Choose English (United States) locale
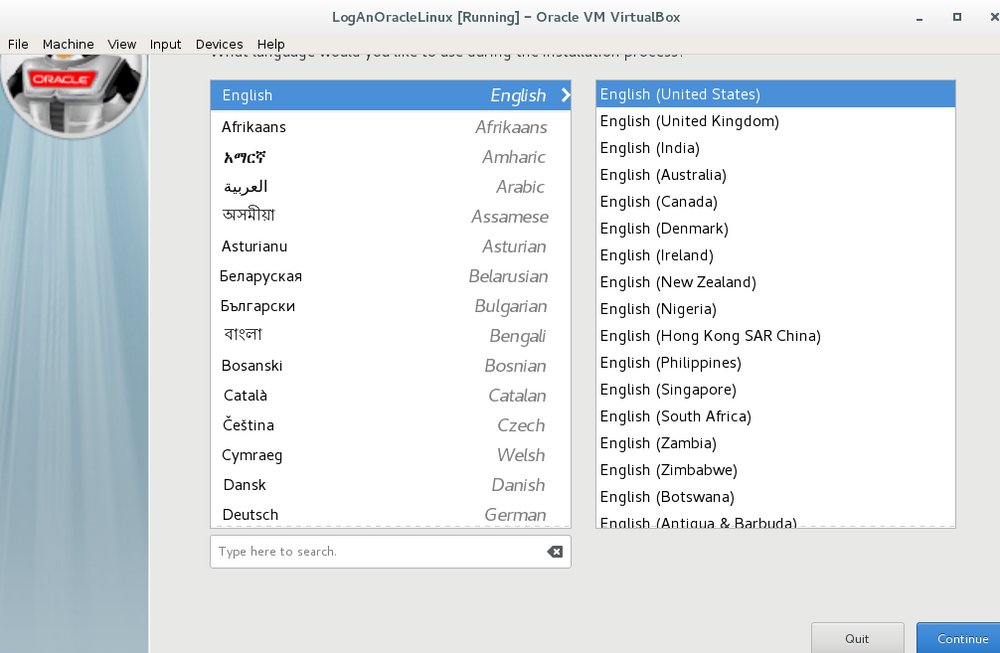This screenshot has height=653, width=1000. (776, 94)
